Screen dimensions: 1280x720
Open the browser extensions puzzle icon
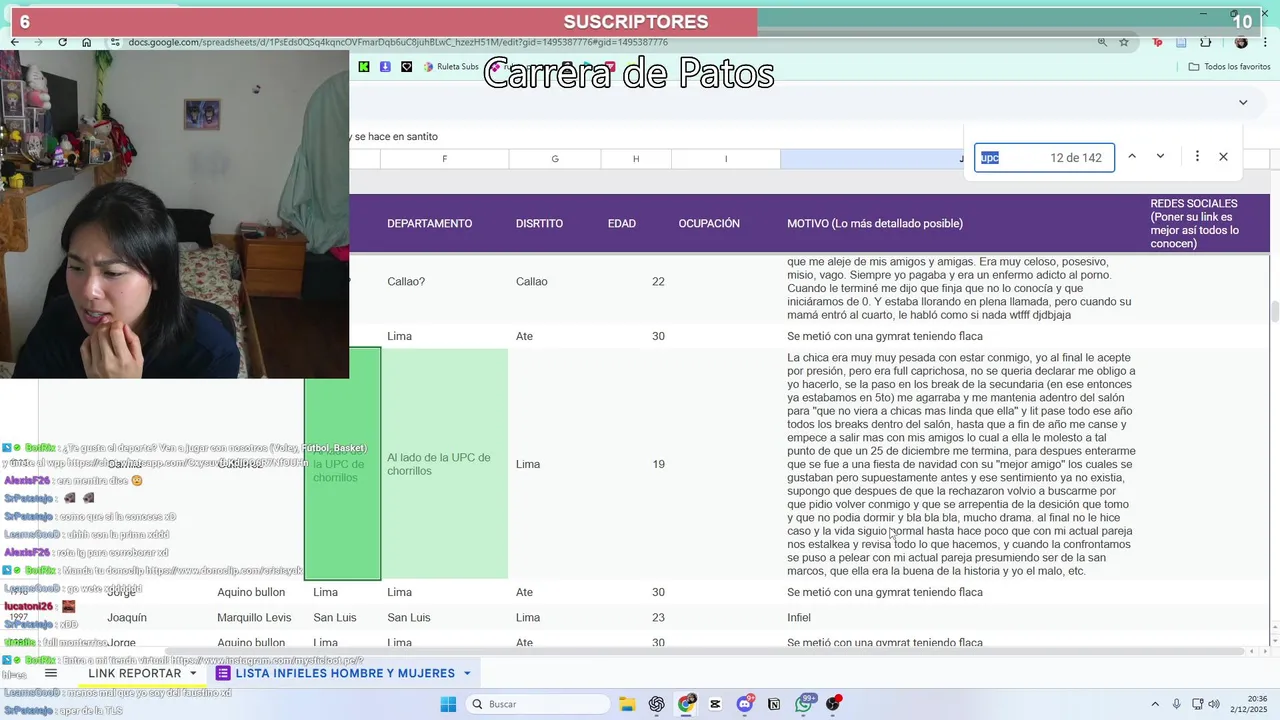1205,42
